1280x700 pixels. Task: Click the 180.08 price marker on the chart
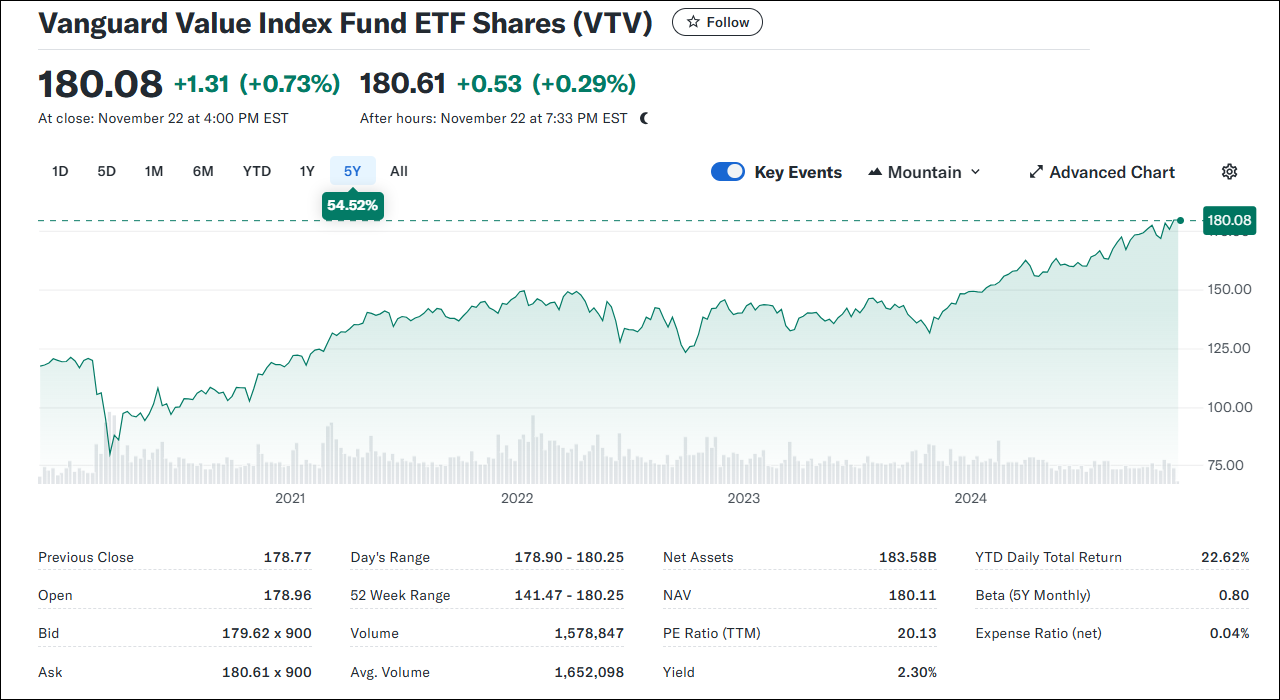coord(1229,220)
